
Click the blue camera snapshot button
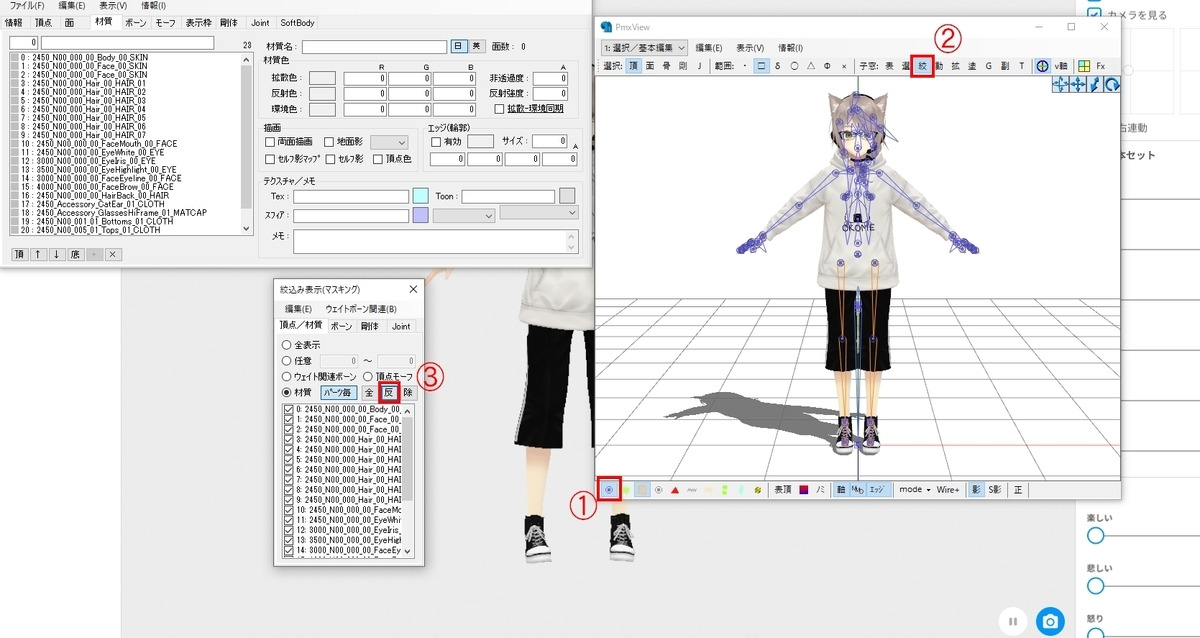point(1050,621)
